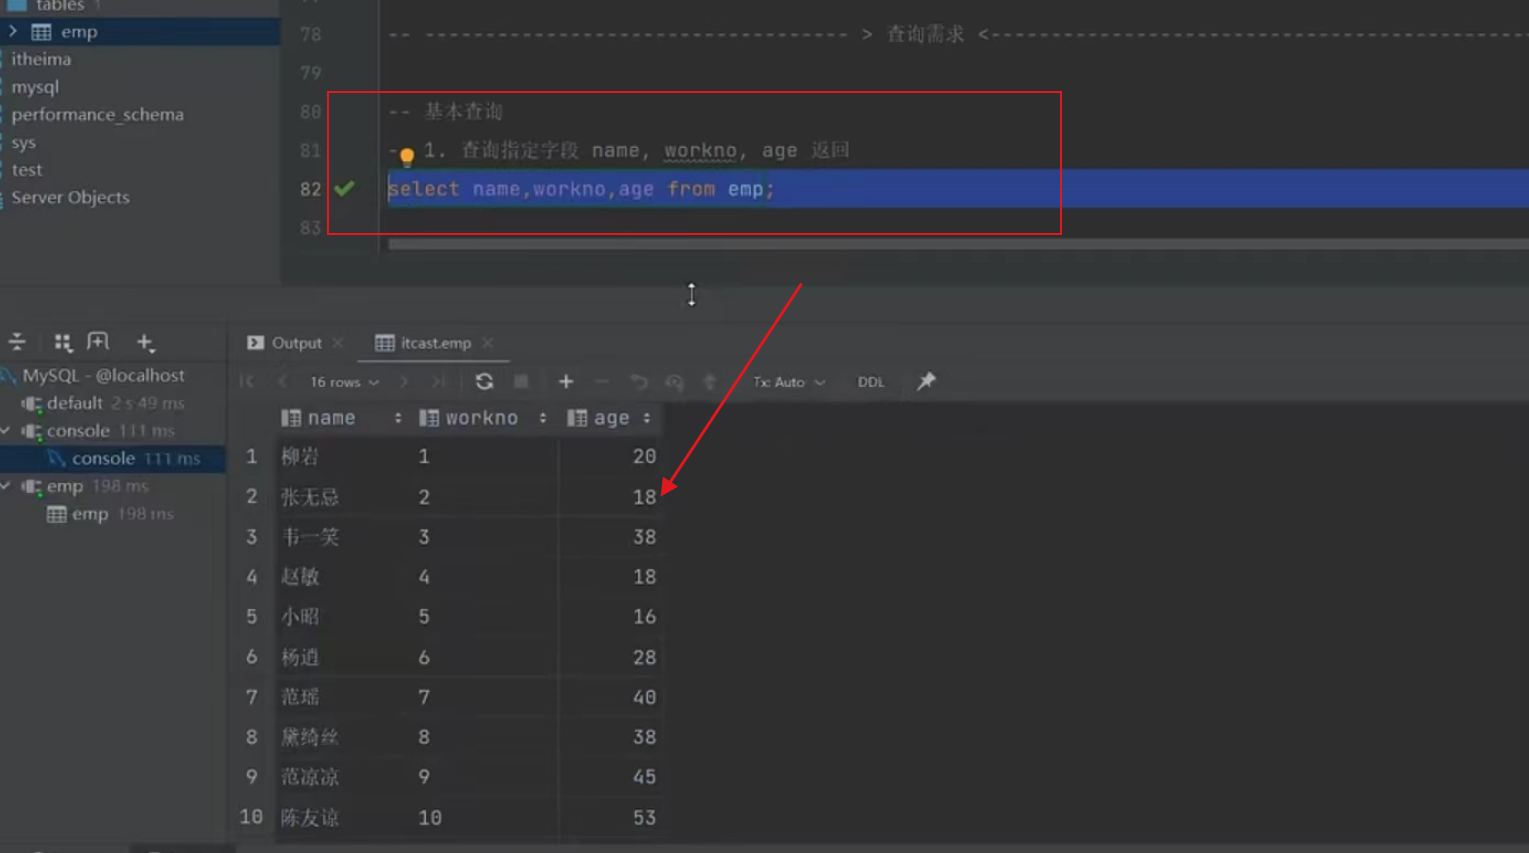Click the age cell 45 in row 9
The height and width of the screenshot is (853, 1529).
(644, 777)
